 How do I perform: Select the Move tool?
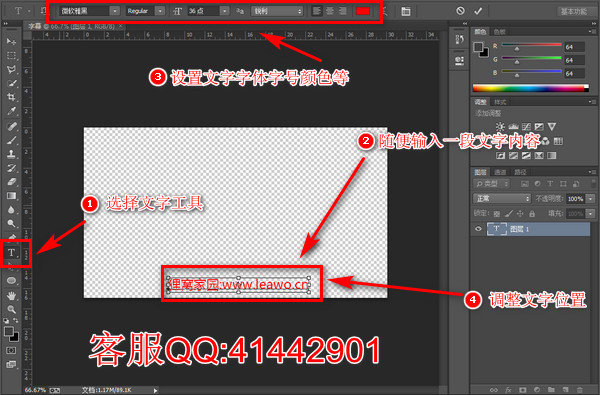pyautogui.click(x=11, y=41)
